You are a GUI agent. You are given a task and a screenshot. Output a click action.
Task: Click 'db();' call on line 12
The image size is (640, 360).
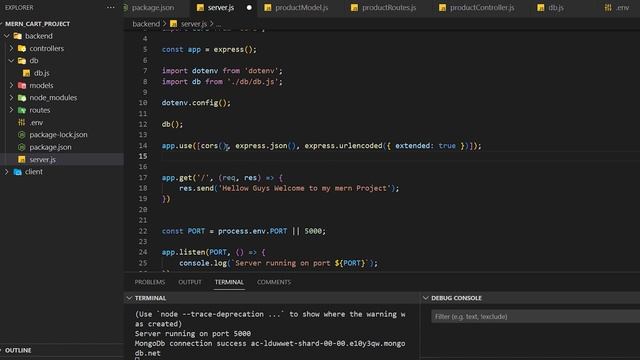click(172, 124)
